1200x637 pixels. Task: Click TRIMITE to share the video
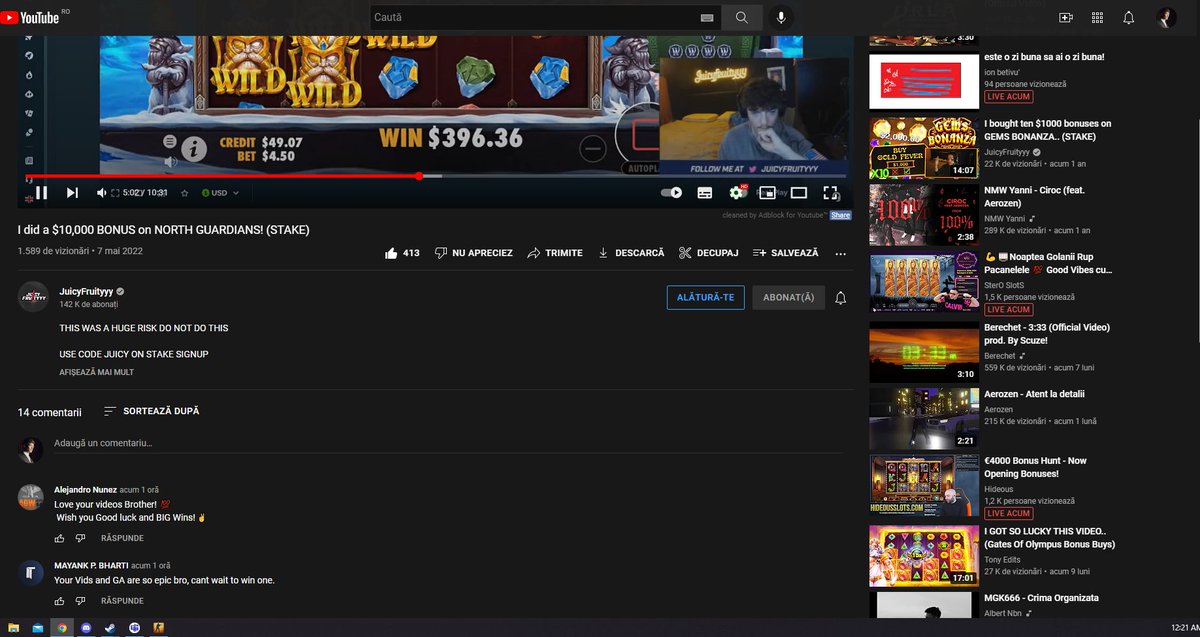coord(555,253)
